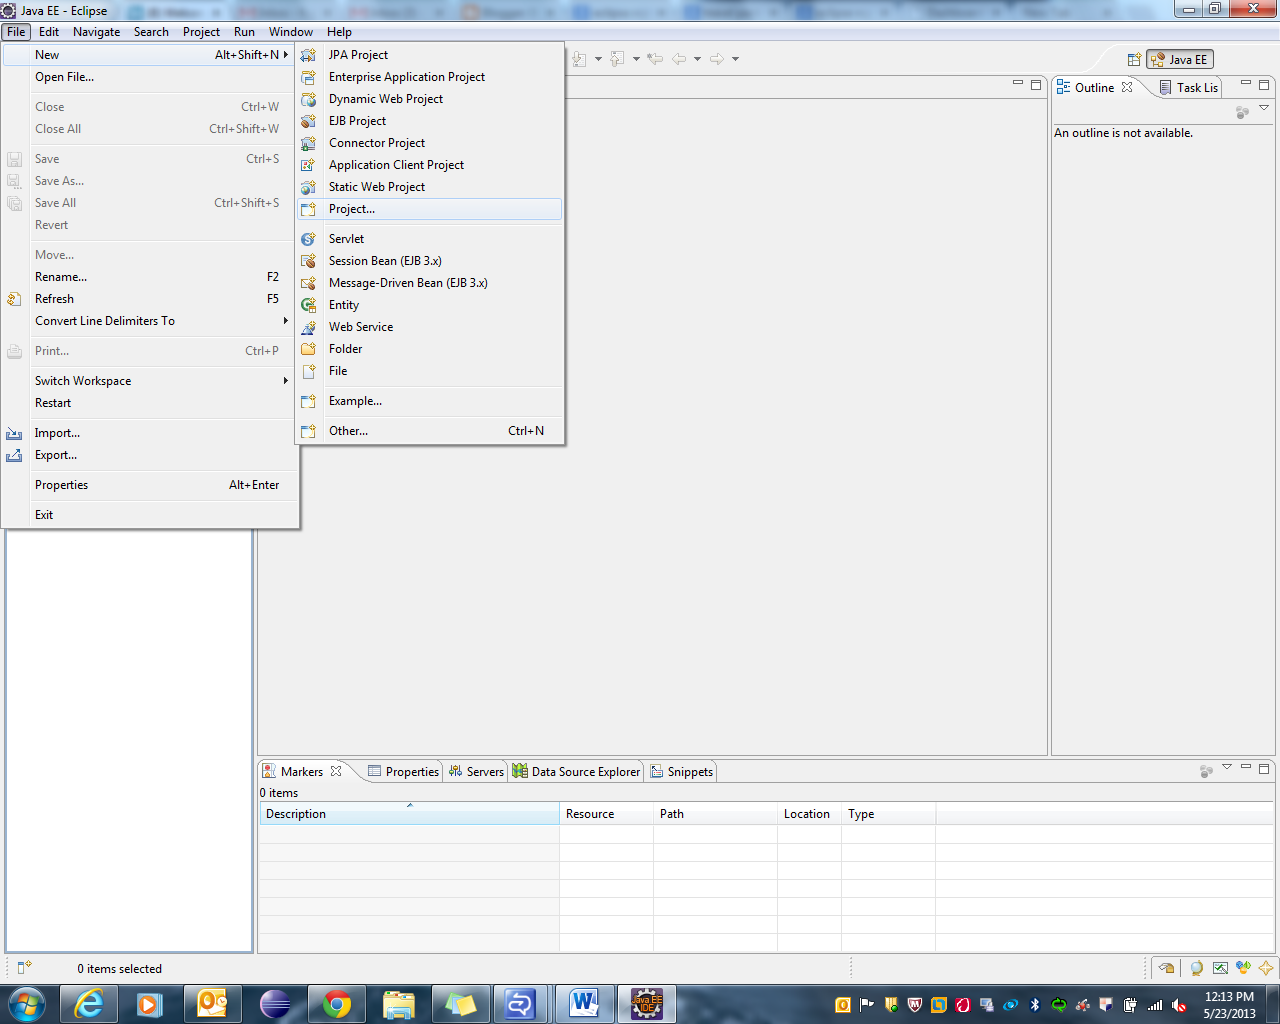Switch to the Servers tab
Screen dimensions: 1280x1024
(476, 771)
